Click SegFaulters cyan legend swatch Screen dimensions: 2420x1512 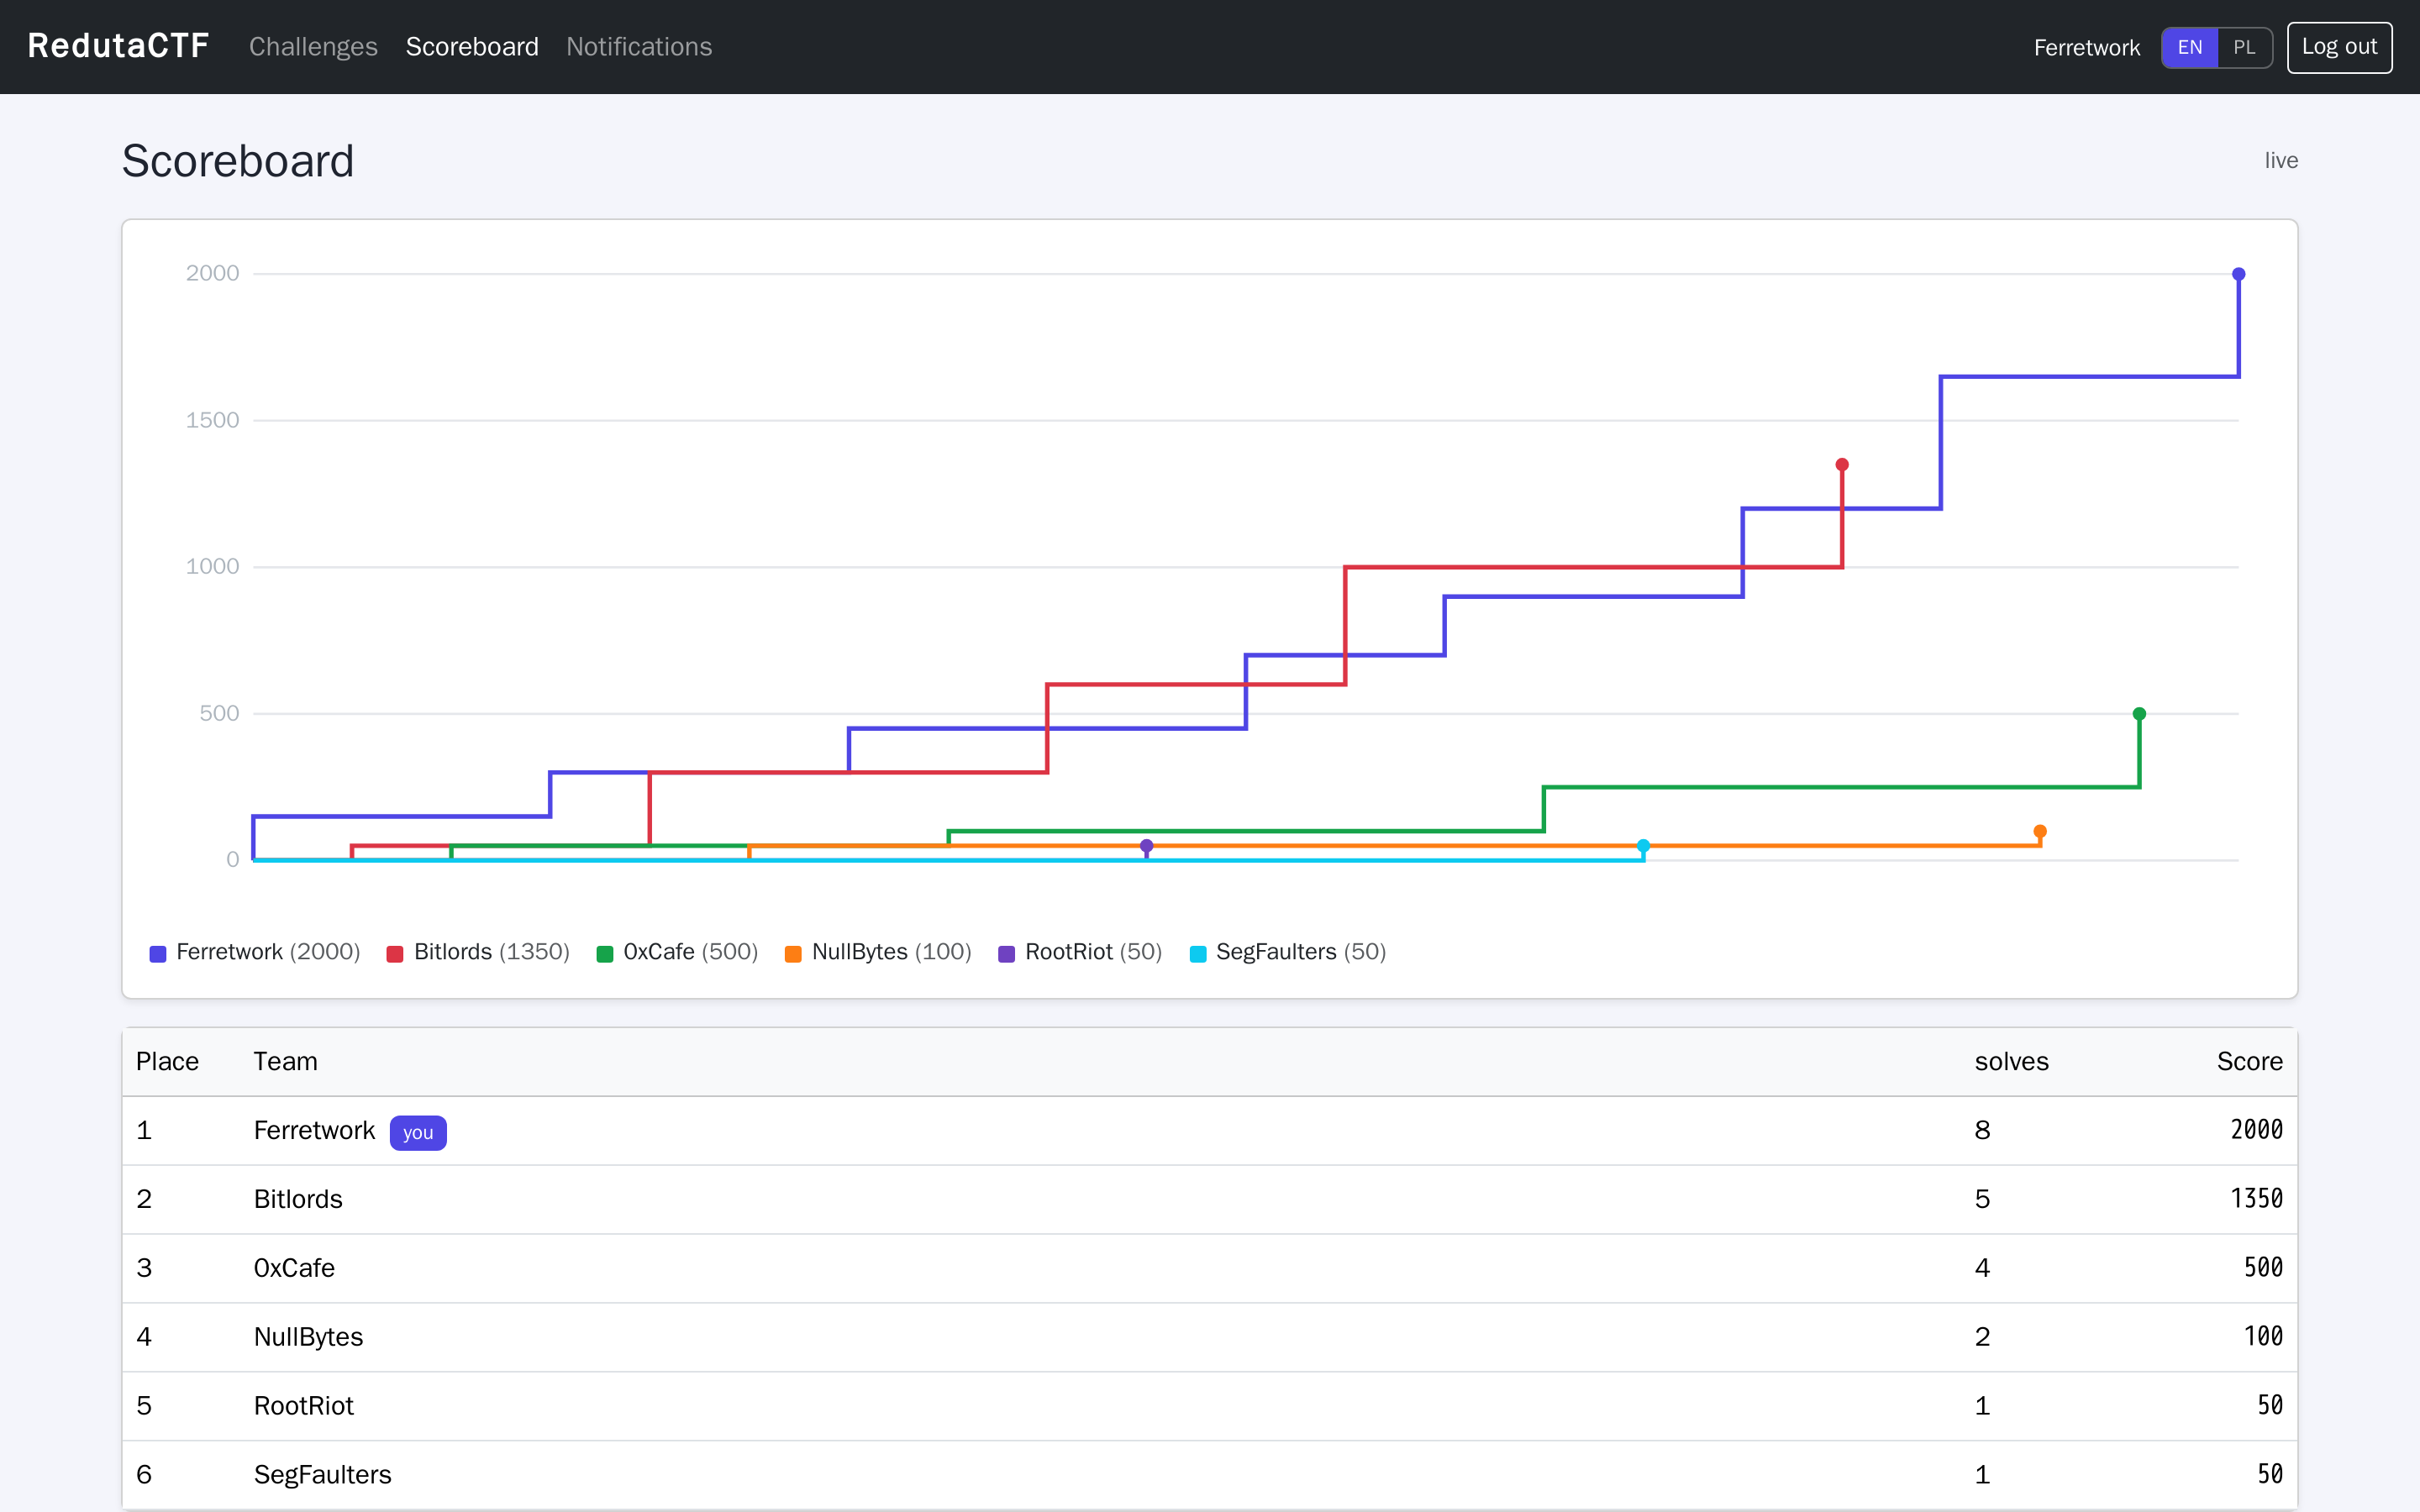click(x=1198, y=953)
